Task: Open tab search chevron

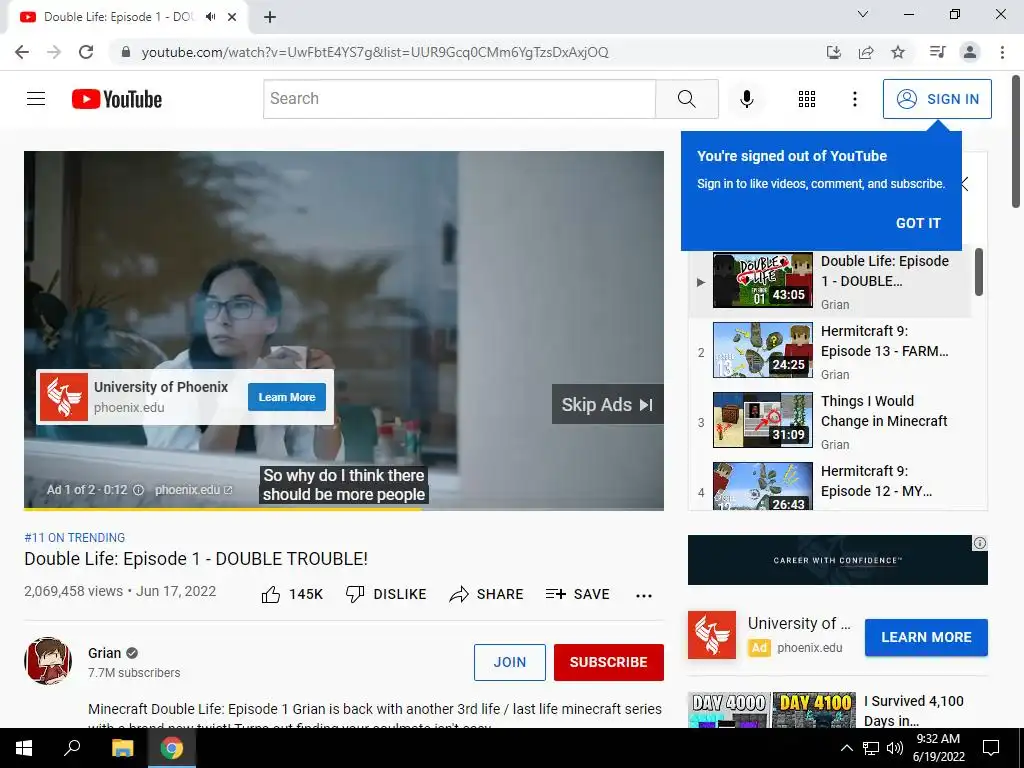Action: [x=863, y=14]
